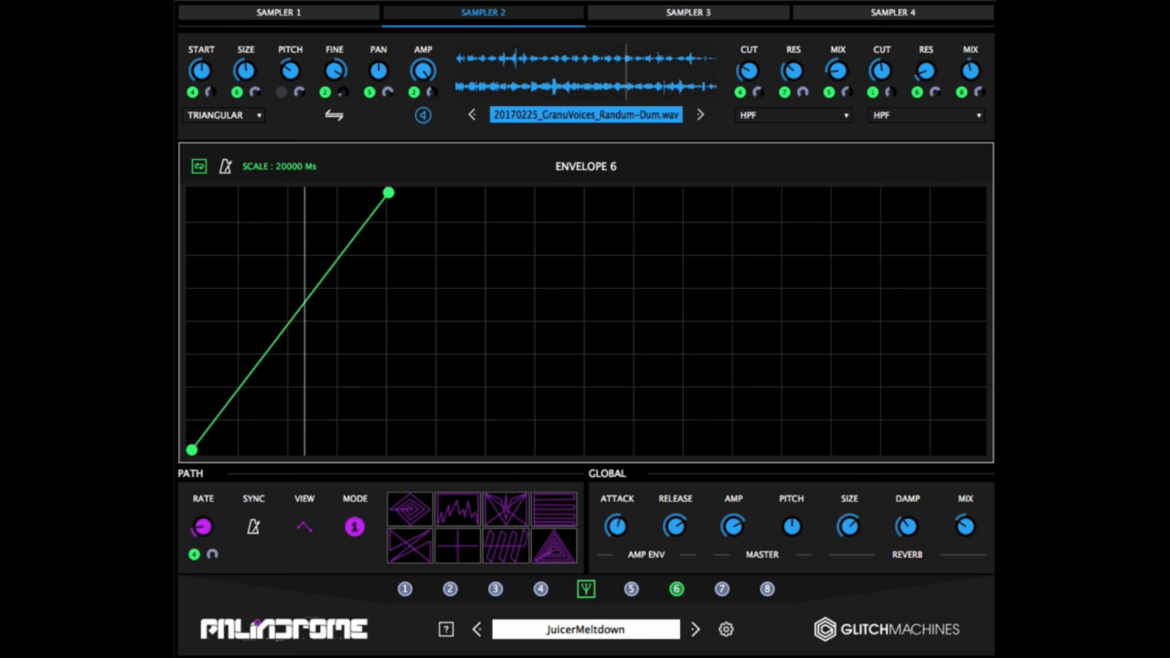Select the jagged waveform path shape

tap(457, 509)
